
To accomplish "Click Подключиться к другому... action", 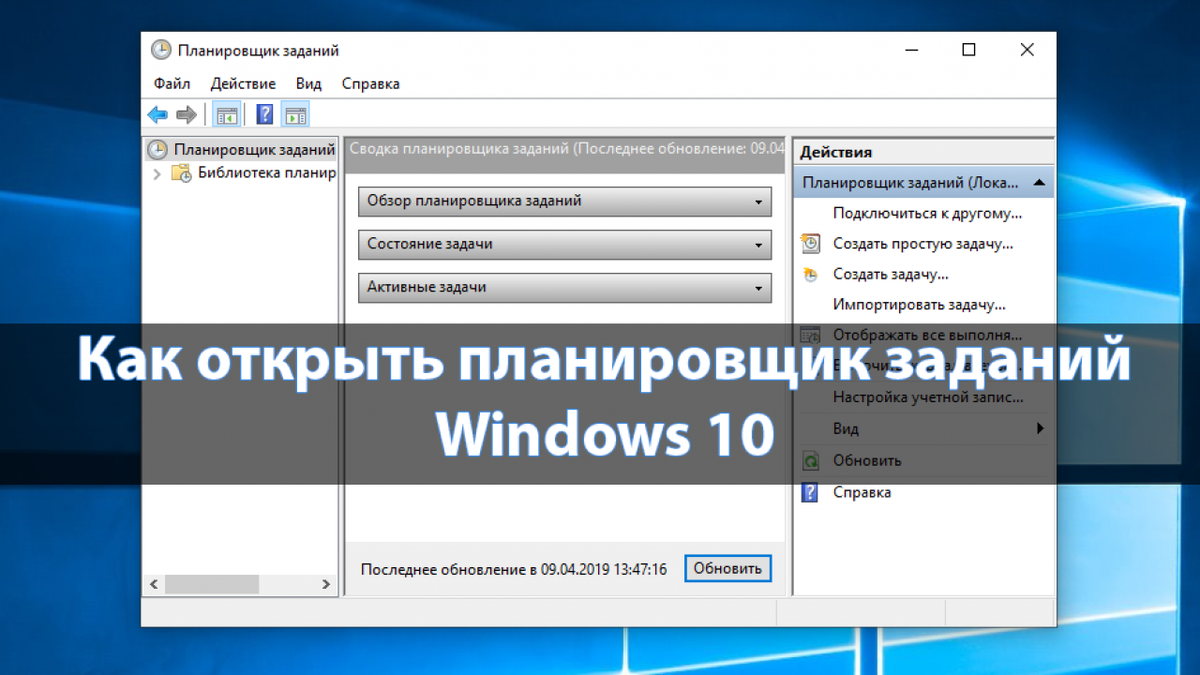I will pyautogui.click(x=927, y=213).
